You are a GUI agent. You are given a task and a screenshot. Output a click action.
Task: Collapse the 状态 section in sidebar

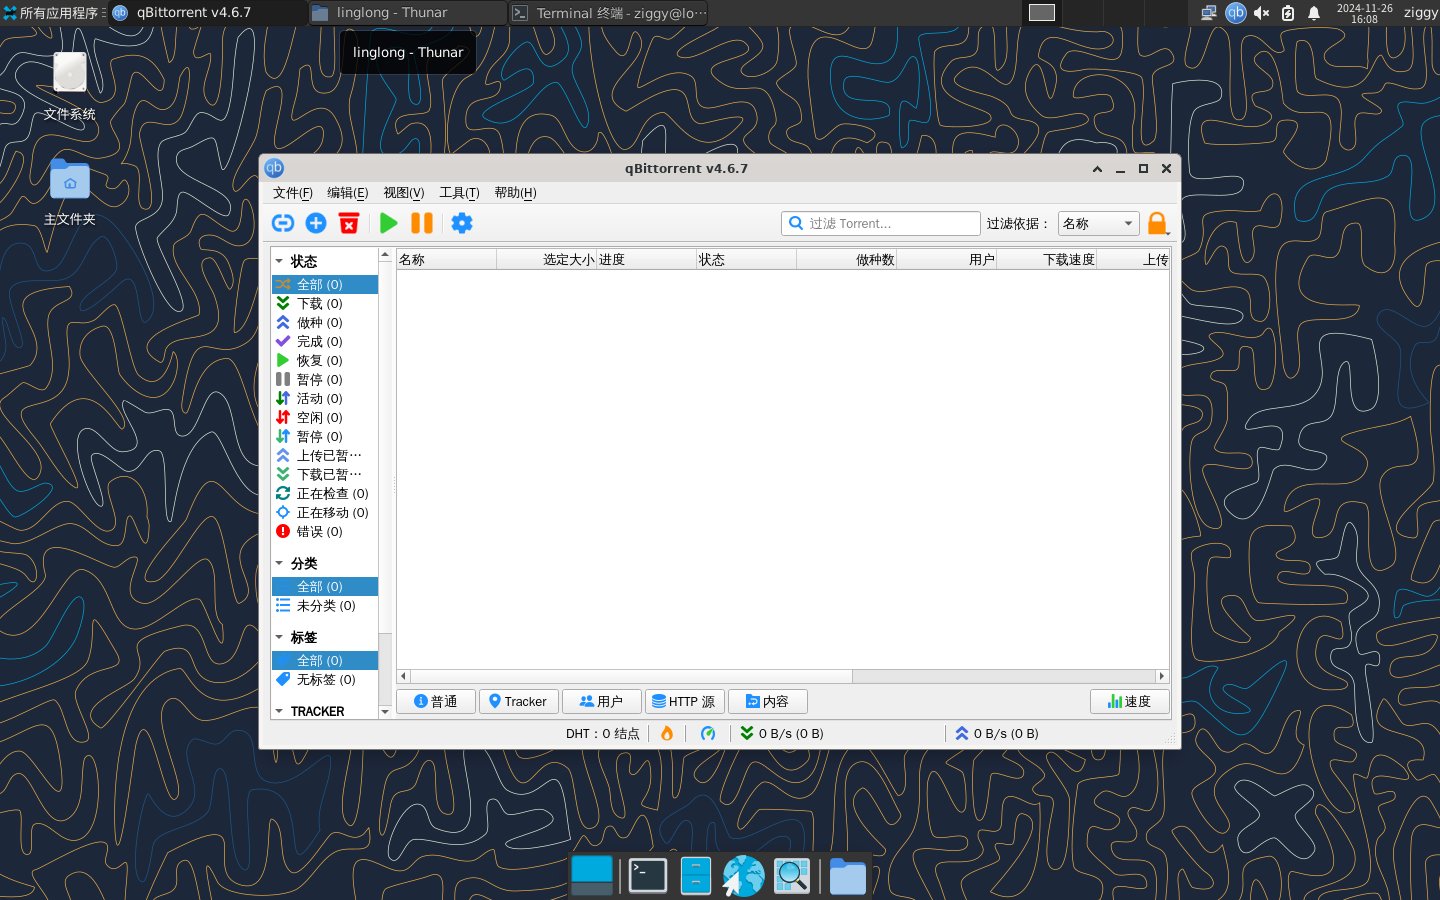coord(279,261)
